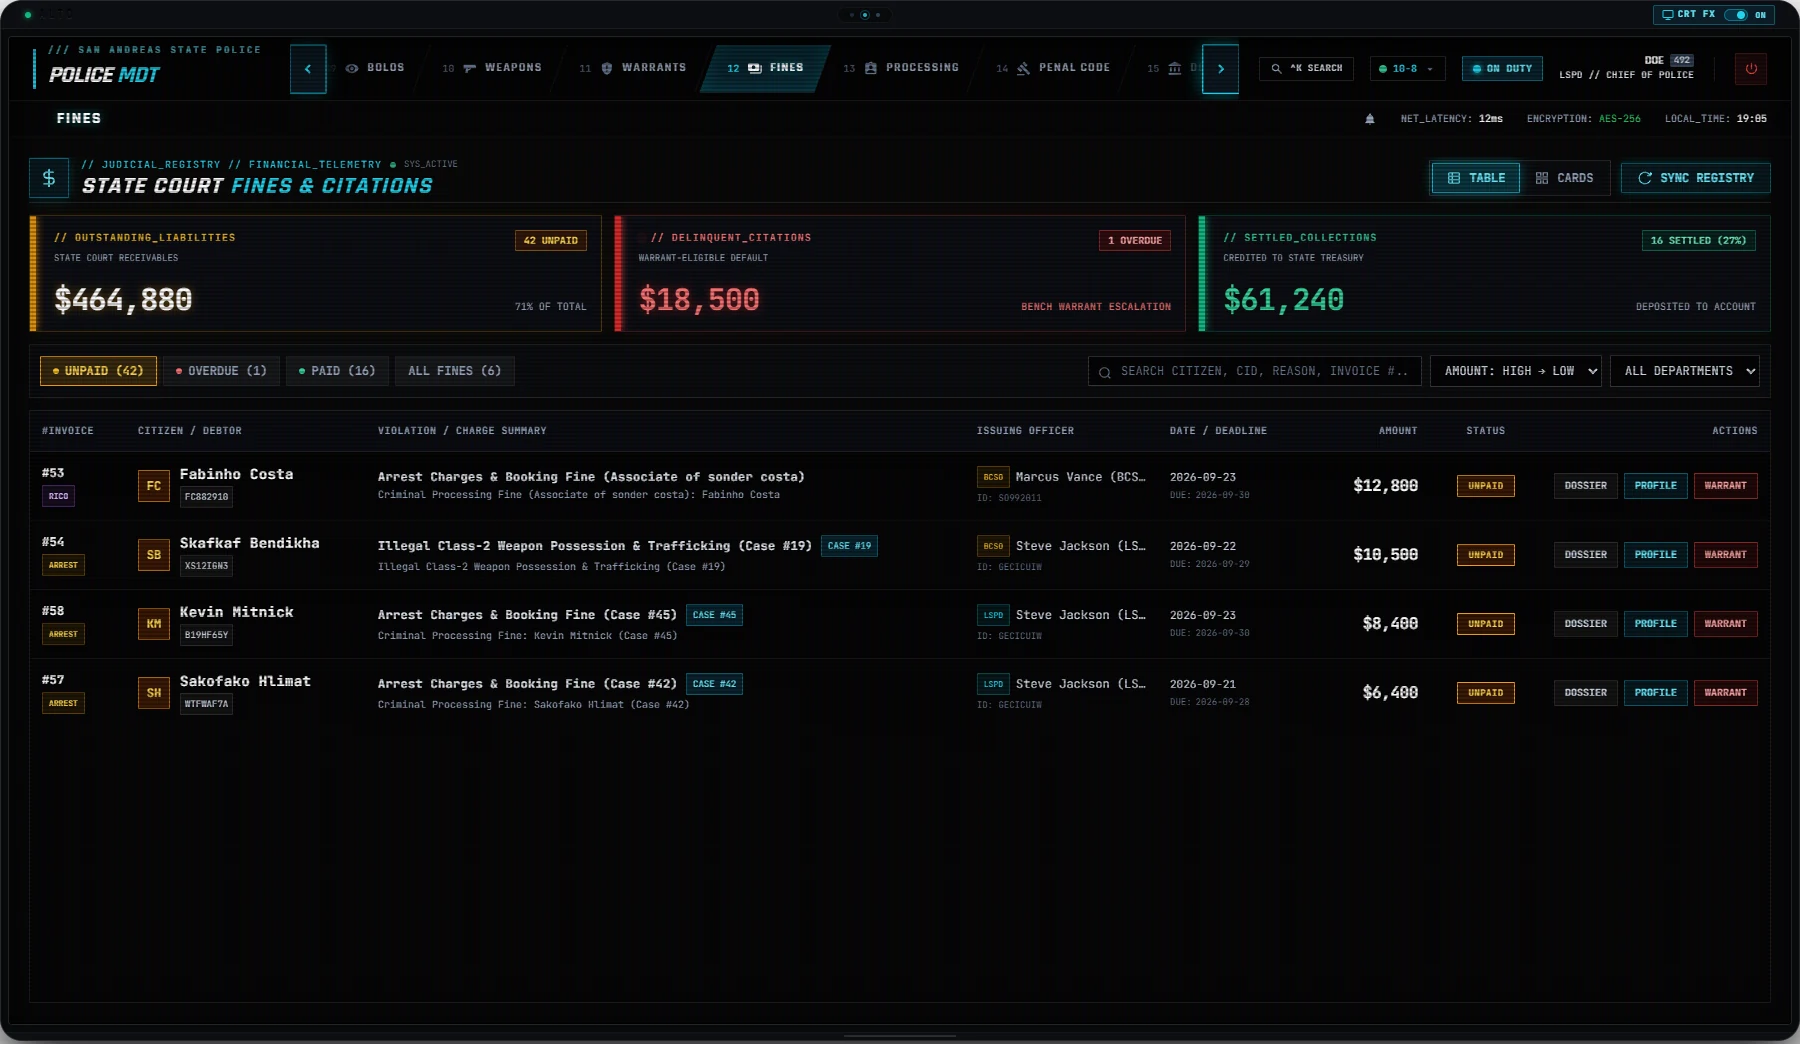The height and width of the screenshot is (1044, 1800).
Task: Open the ⌃K SEARCH button
Action: pos(1307,69)
